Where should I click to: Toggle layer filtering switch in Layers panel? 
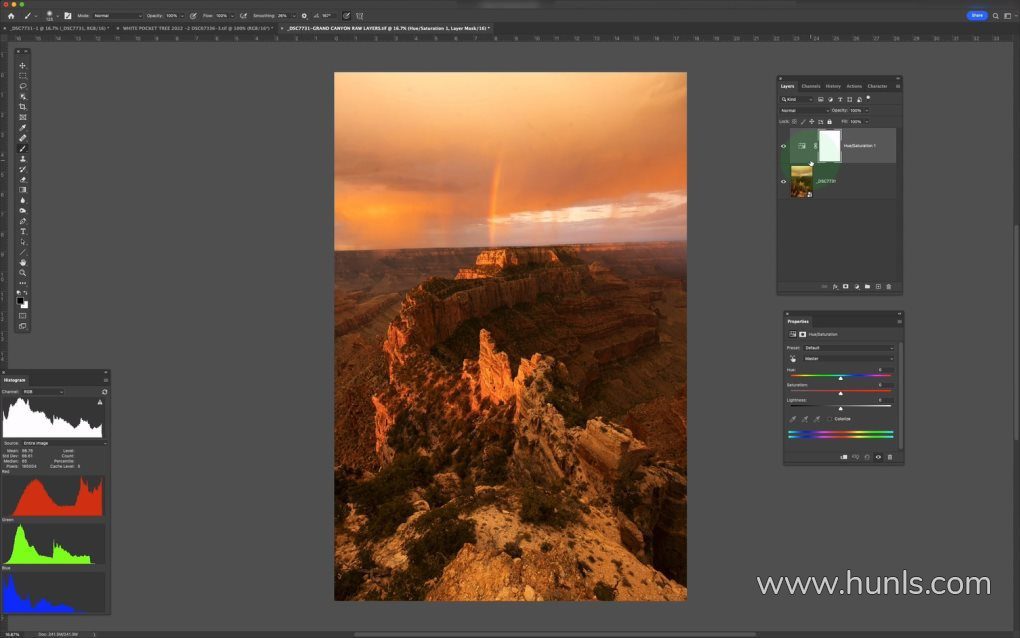click(x=868, y=99)
